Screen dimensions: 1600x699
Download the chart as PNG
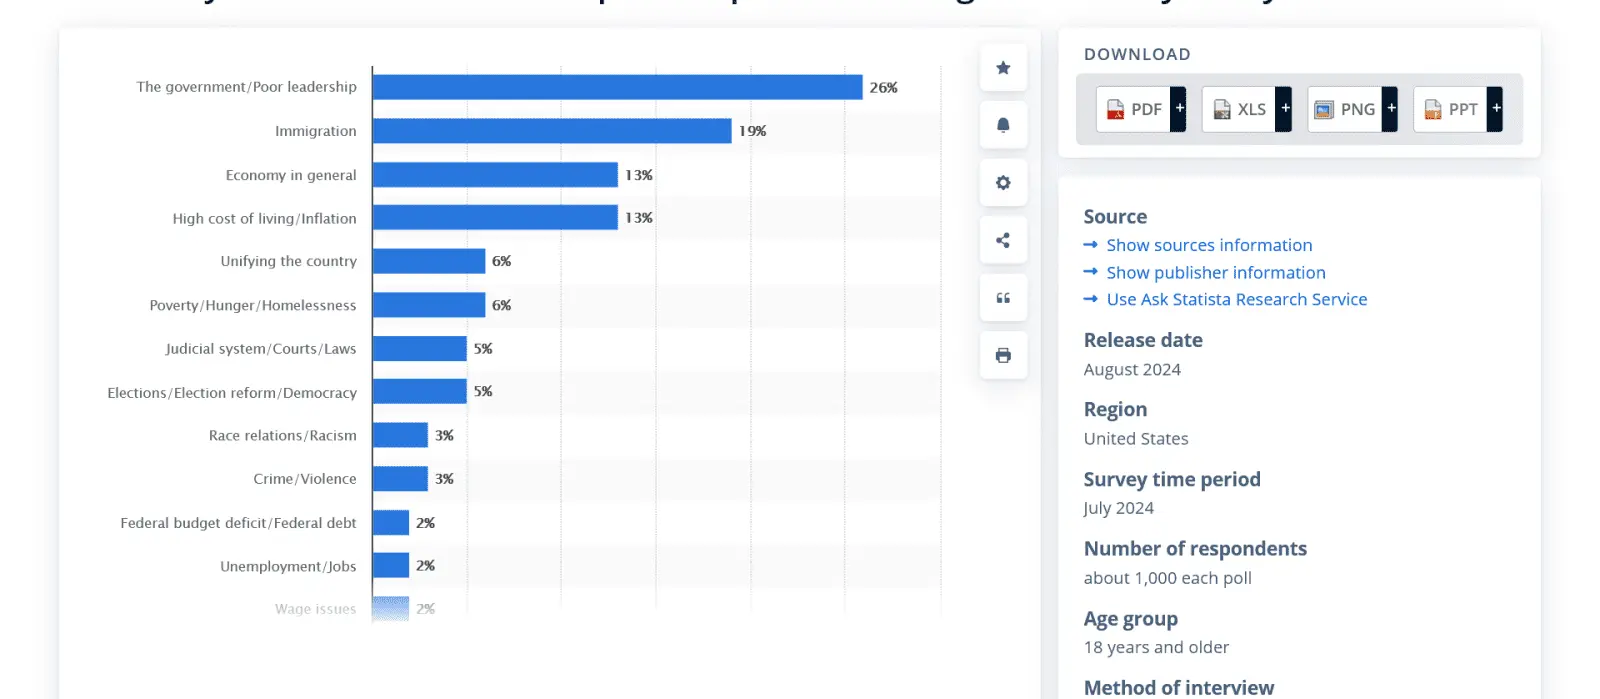click(x=1345, y=109)
